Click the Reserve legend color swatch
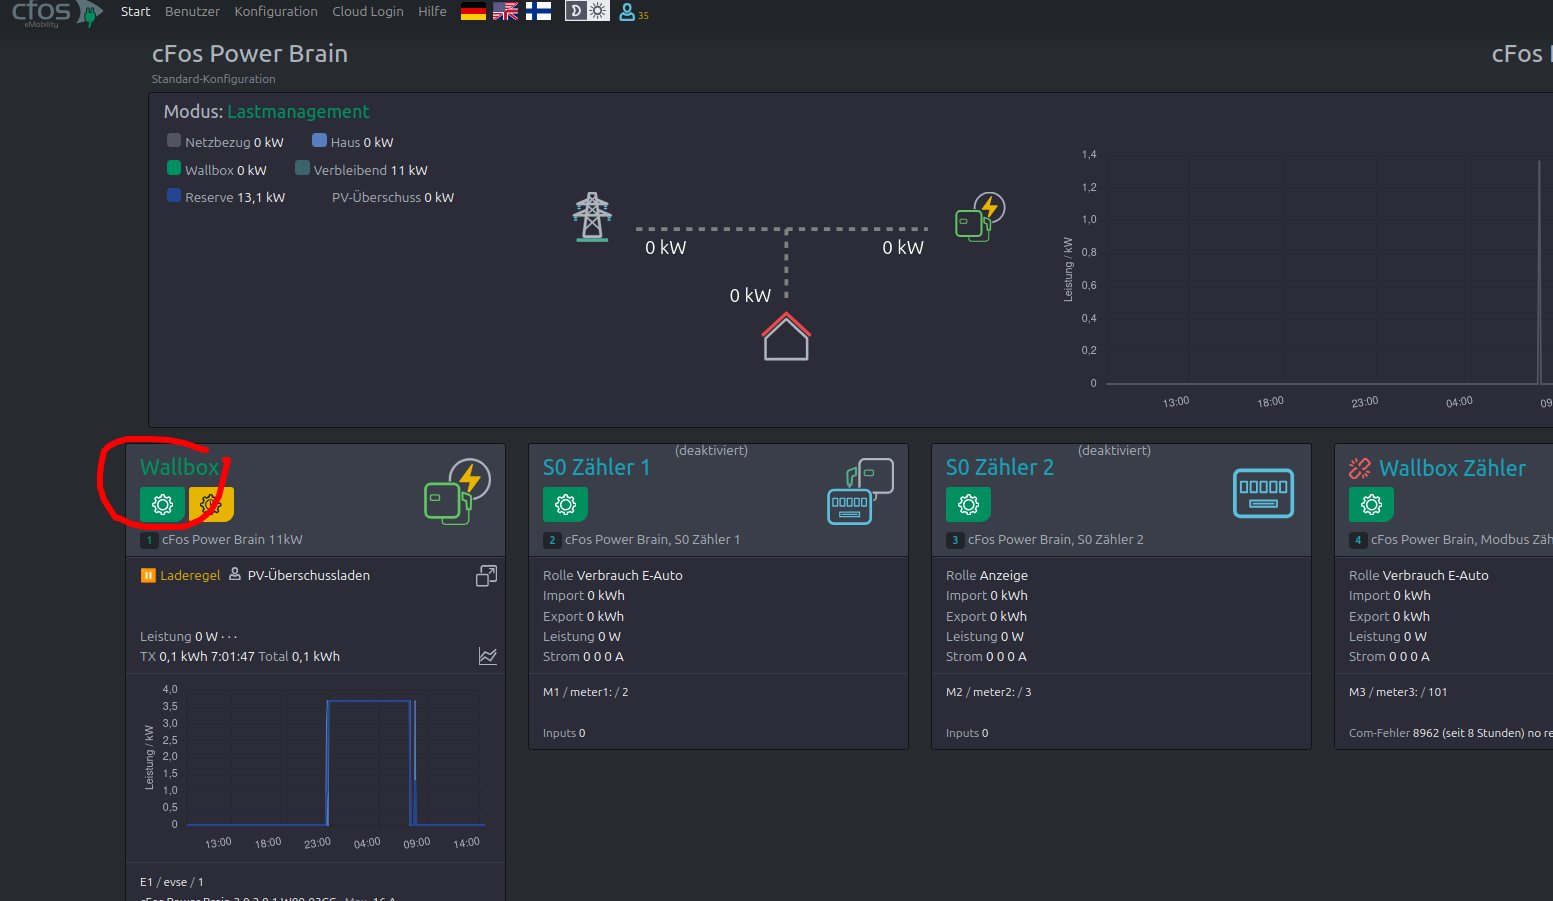Image resolution: width=1553 pixels, height=901 pixels. click(174, 196)
